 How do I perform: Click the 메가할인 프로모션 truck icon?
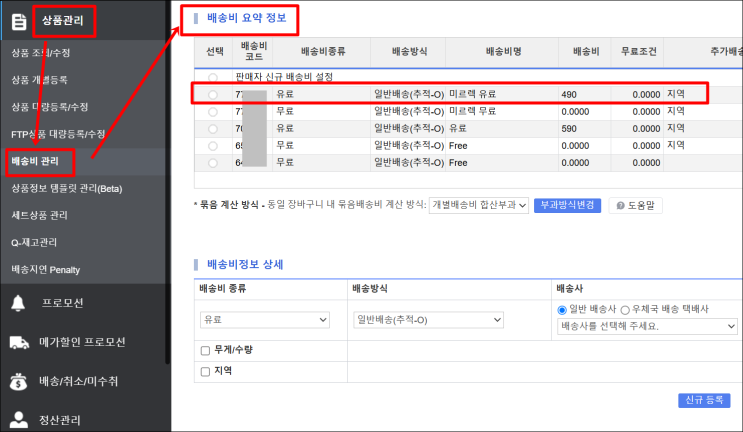click(19, 342)
